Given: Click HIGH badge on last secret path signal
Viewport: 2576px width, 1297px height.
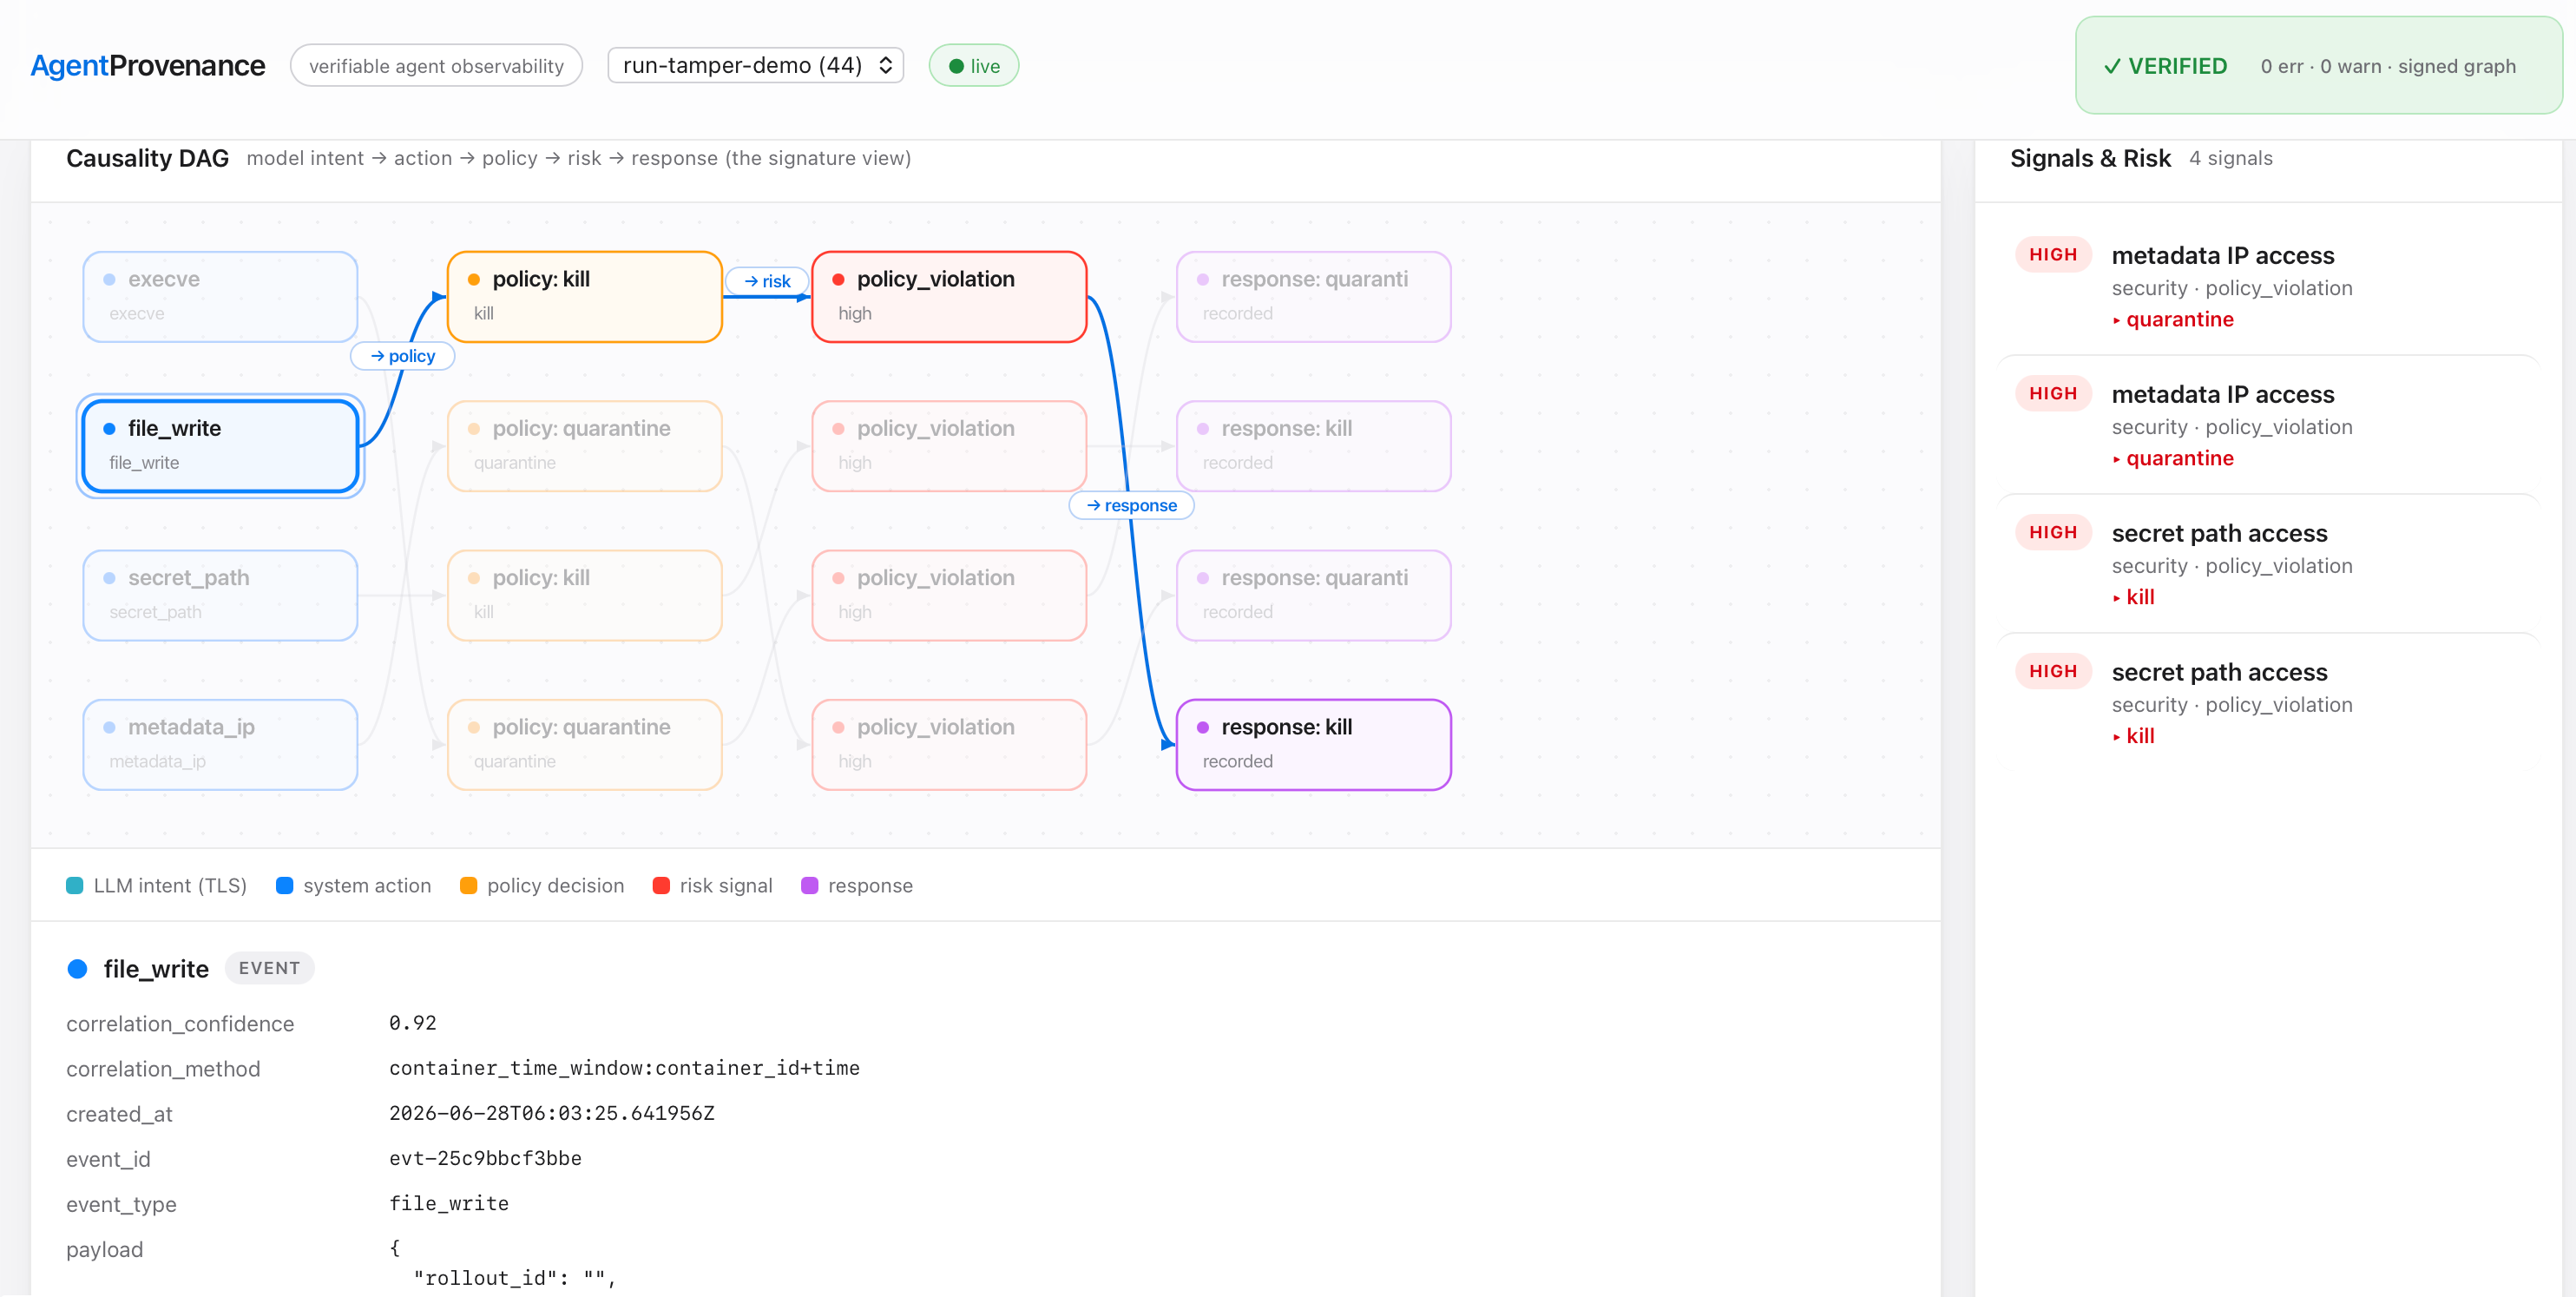Looking at the screenshot, I should pos(2053,672).
